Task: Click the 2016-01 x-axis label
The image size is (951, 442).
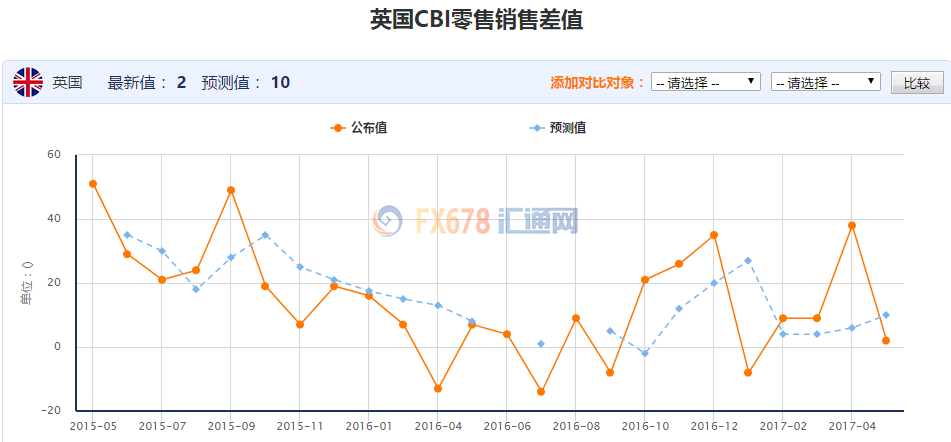Action: tap(369, 426)
